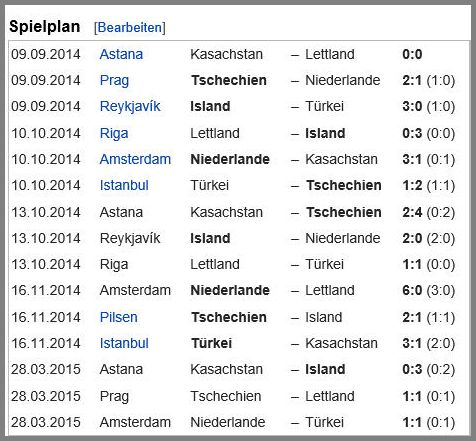Select the 0:0 Kasachstan–Lettland score
The height and width of the screenshot is (441, 476).
point(412,54)
